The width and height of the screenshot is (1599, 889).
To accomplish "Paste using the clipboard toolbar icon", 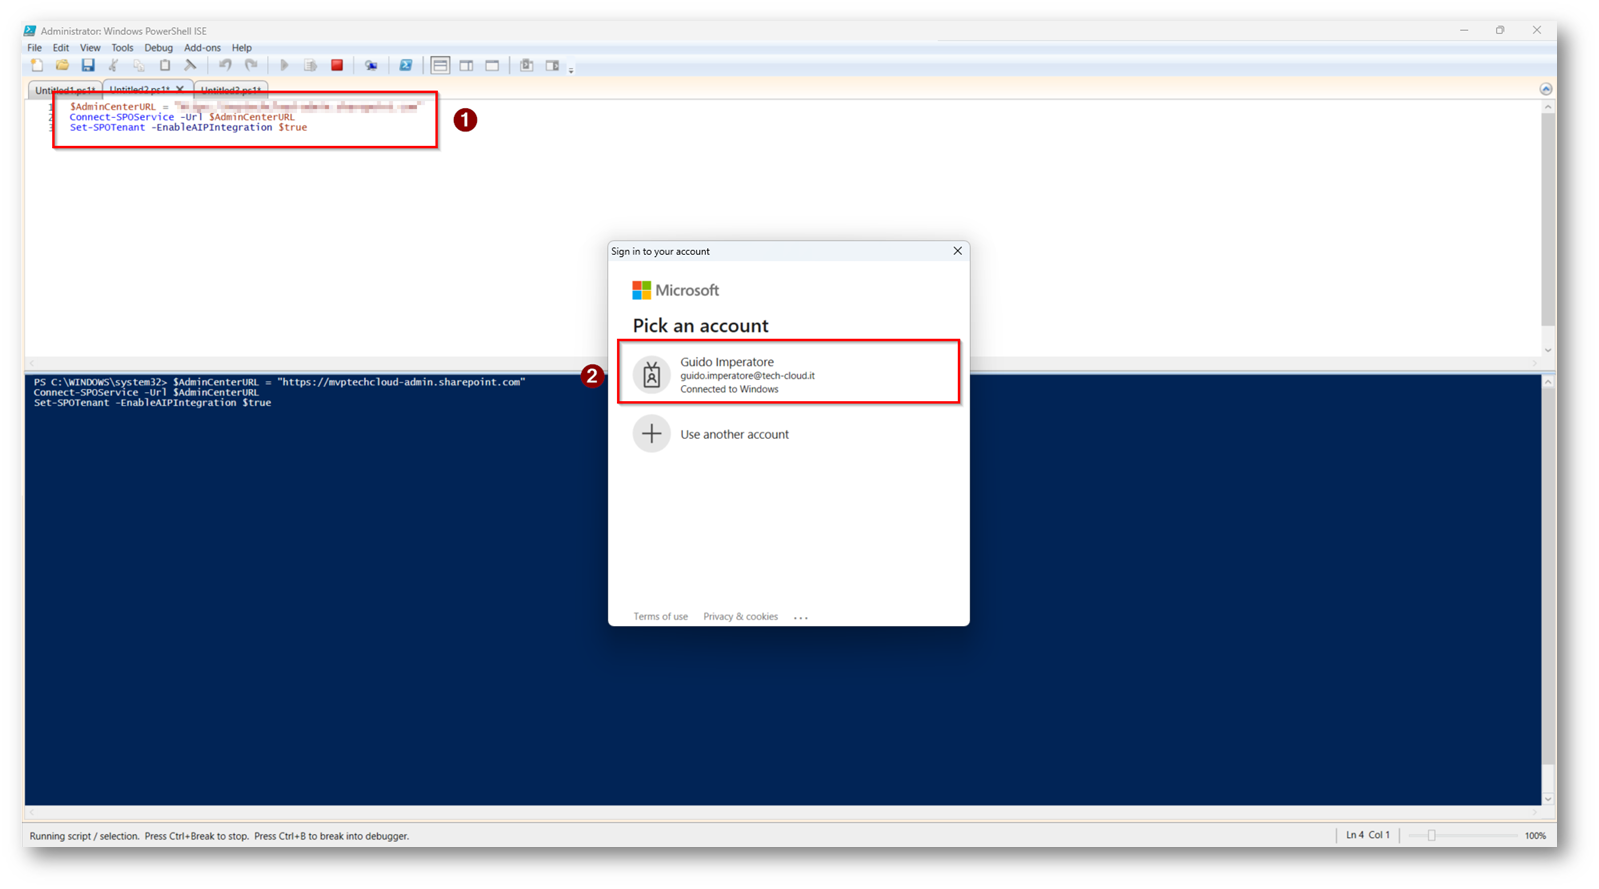I will pos(165,66).
